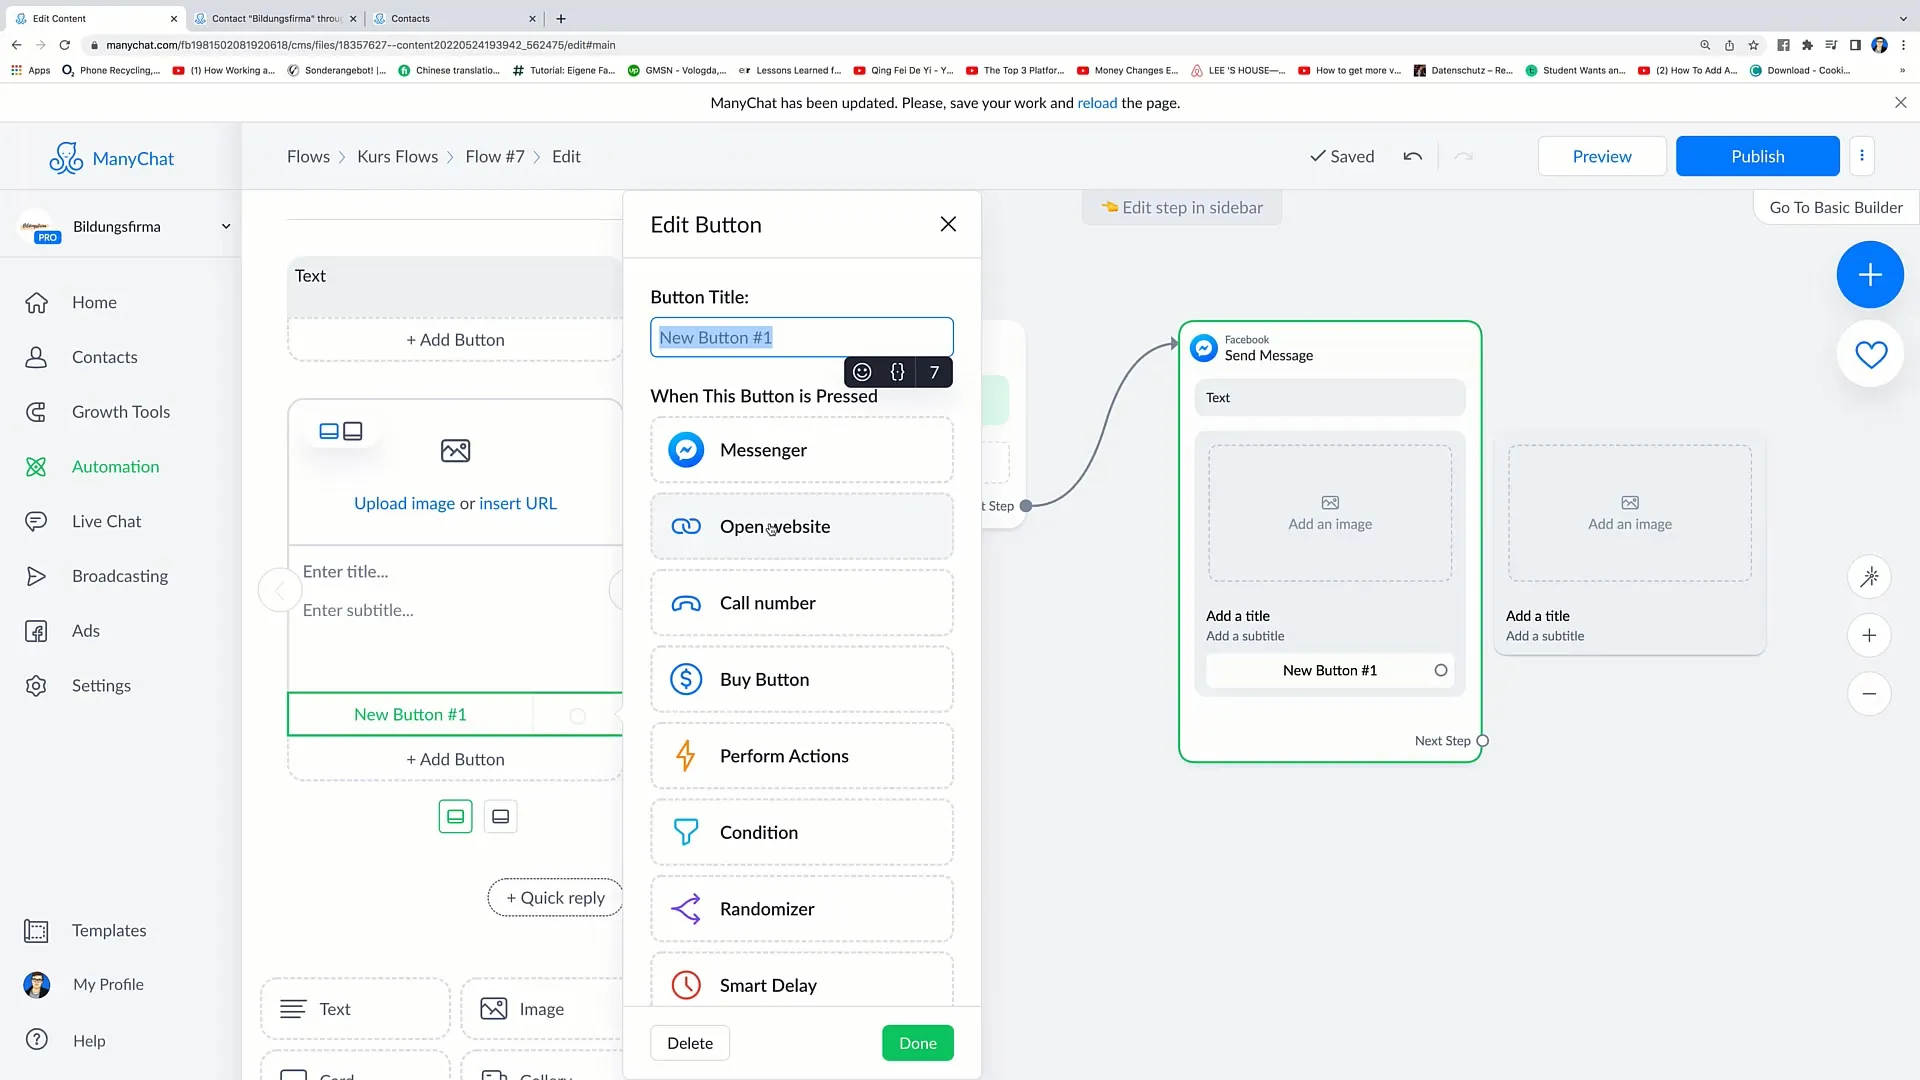Navigate to Flows breadcrumb

coord(308,156)
